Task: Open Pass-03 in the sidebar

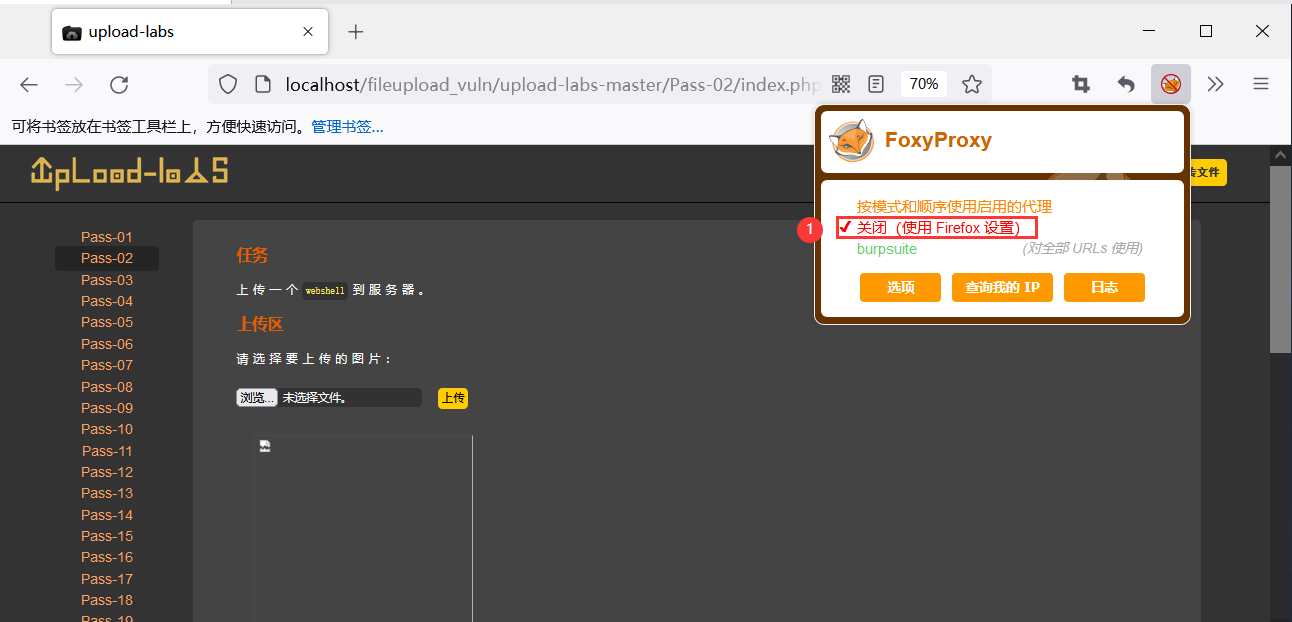Action: click(x=107, y=280)
